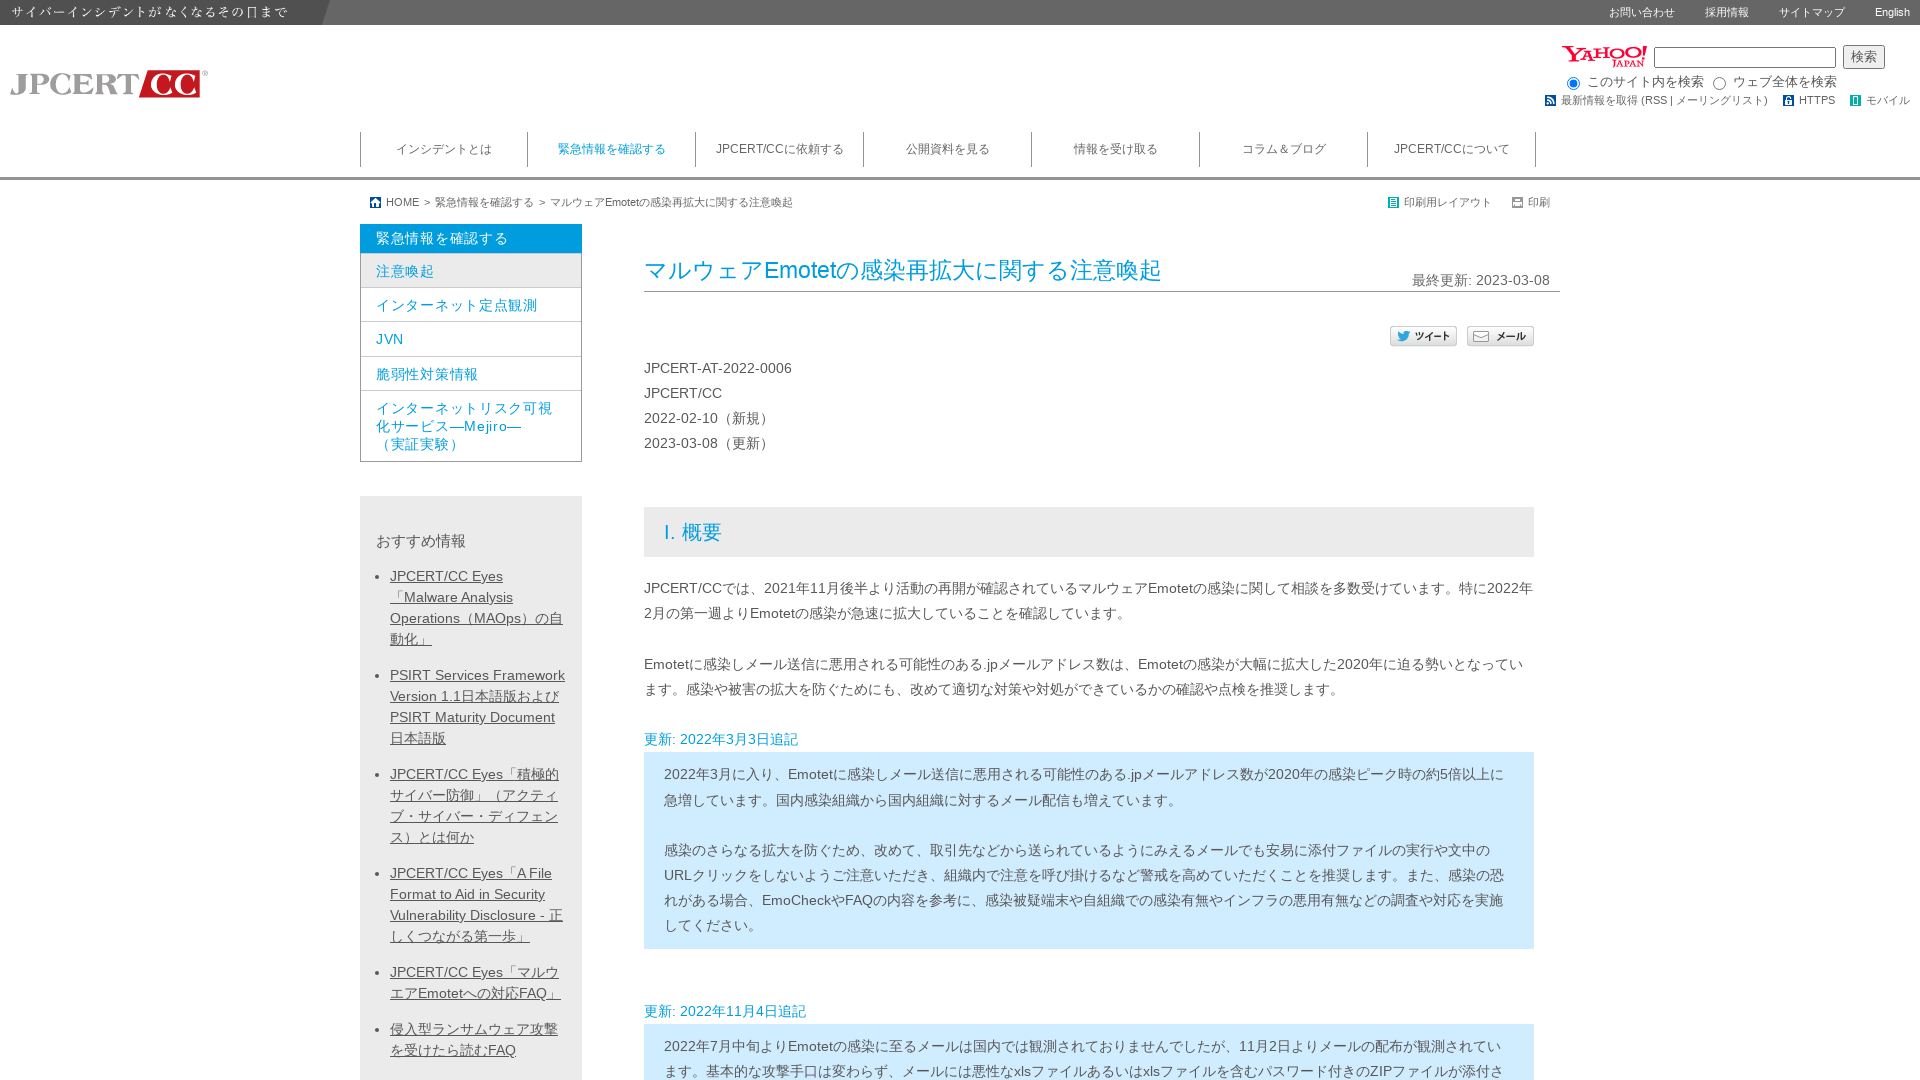1920x1080 pixels.
Task: Open 緊急情報を確認する menu
Action: tap(612, 150)
